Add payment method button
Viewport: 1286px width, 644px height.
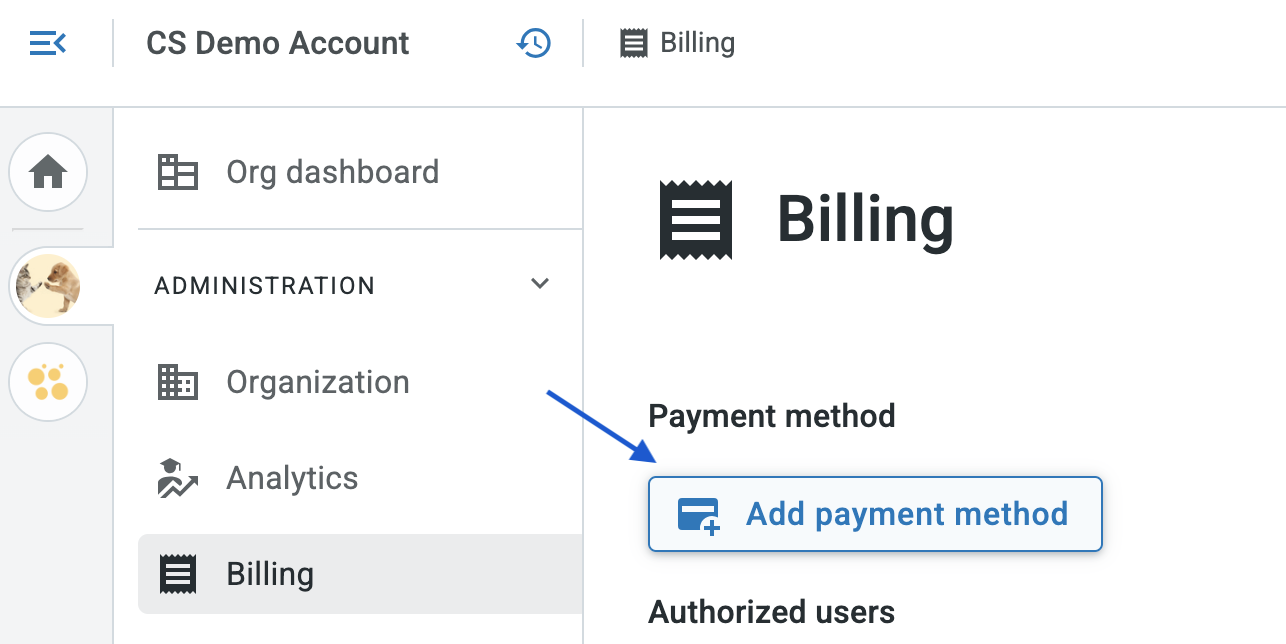point(875,514)
